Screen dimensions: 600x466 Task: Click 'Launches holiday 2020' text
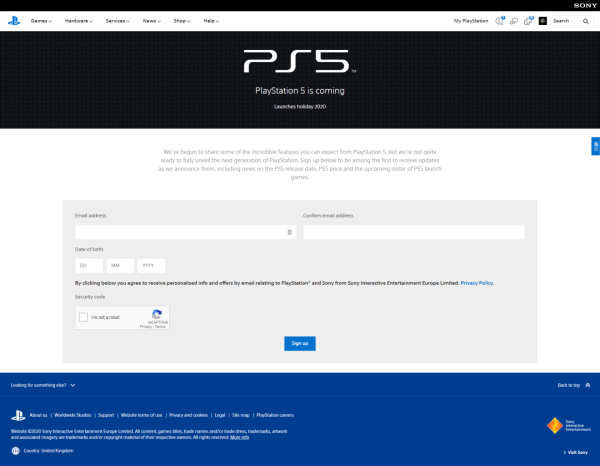300,106
